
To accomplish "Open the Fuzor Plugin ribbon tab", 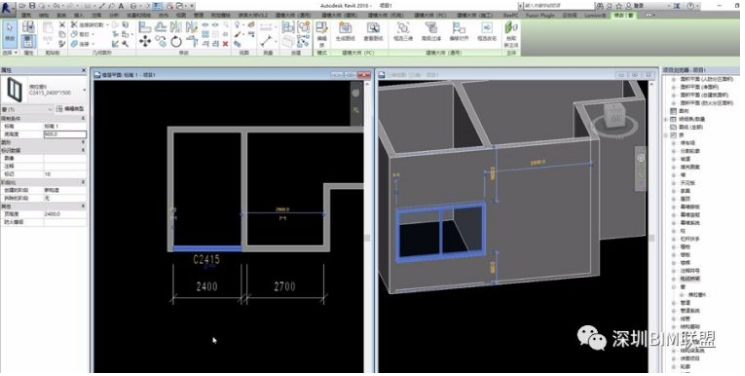I will (x=541, y=15).
